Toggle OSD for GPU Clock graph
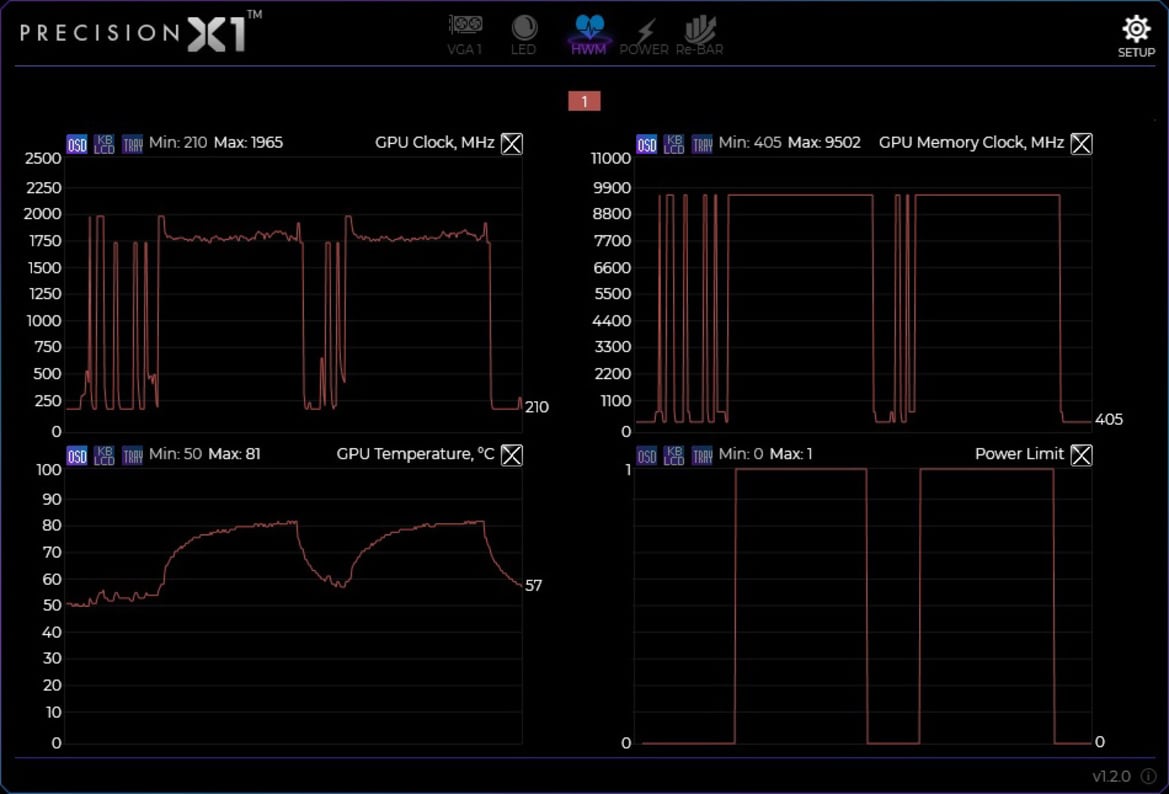Image resolution: width=1169 pixels, height=794 pixels. coord(77,144)
